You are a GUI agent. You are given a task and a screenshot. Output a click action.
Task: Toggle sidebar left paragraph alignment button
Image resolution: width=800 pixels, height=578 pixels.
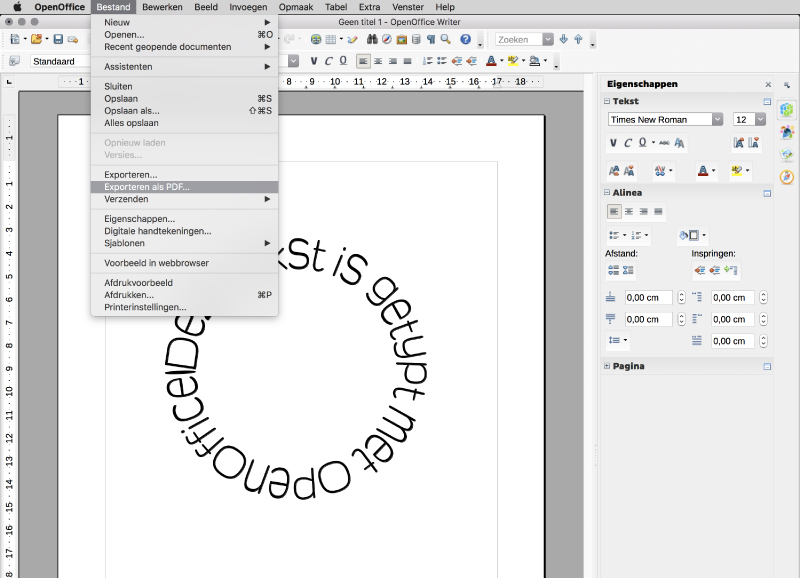pyautogui.click(x=614, y=211)
